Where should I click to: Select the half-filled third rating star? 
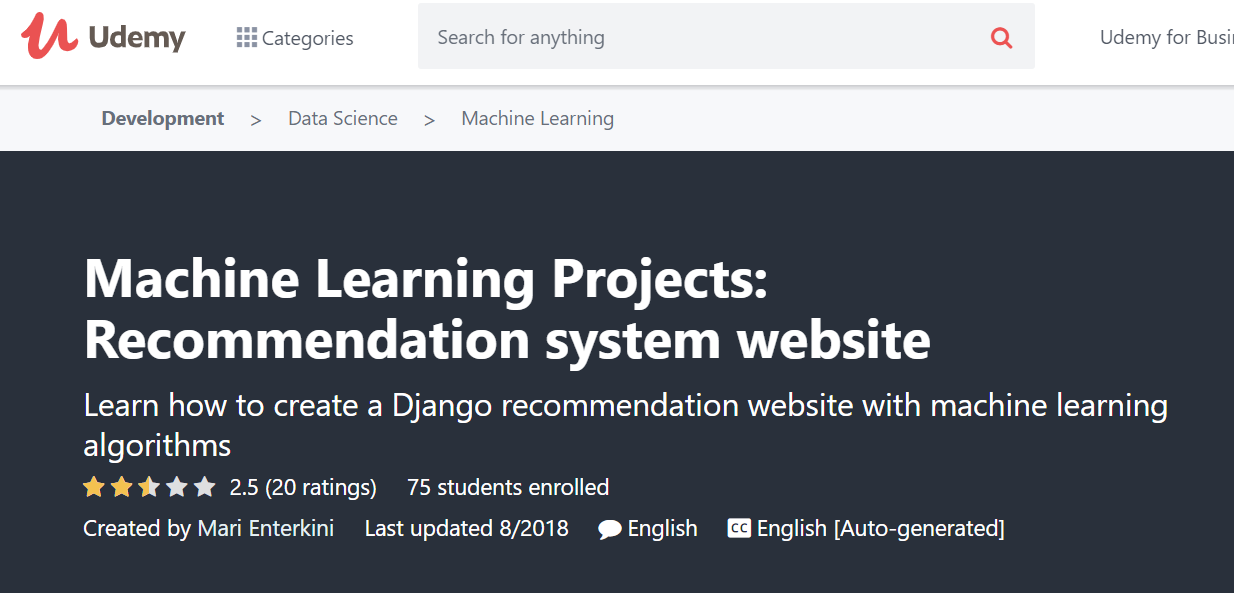tap(149, 486)
